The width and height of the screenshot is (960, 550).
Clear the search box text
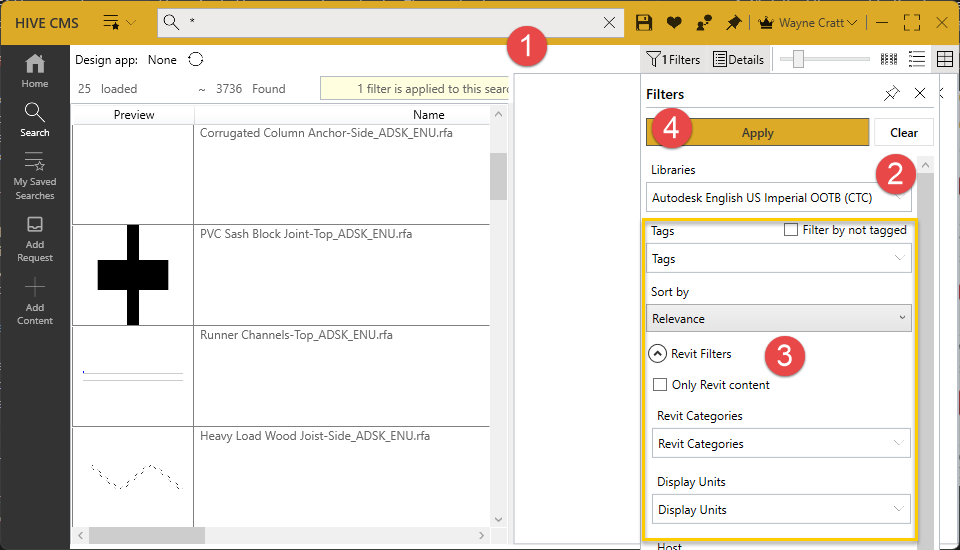[609, 23]
